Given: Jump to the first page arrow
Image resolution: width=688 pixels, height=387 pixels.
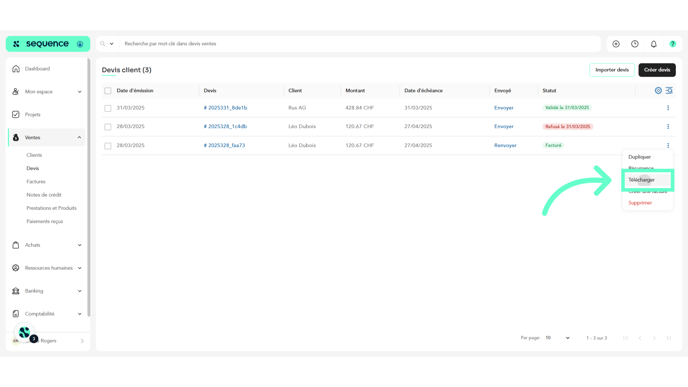Looking at the screenshot, I should coord(625,338).
